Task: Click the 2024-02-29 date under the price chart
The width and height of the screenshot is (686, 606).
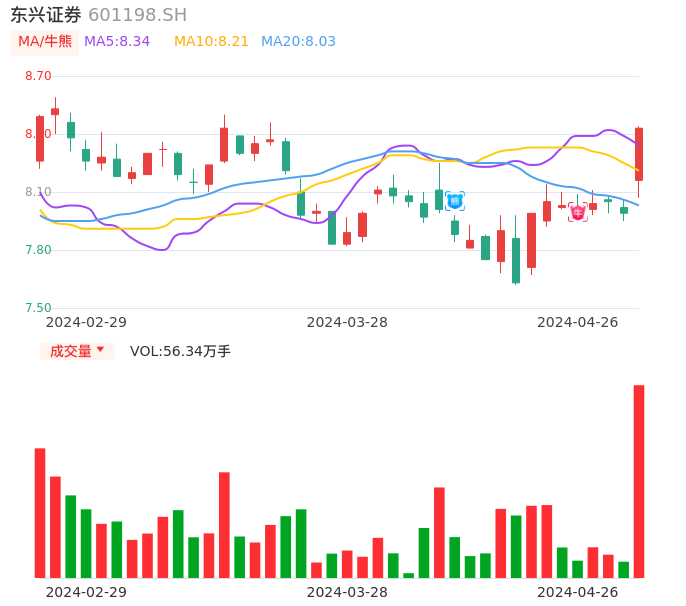Action: pyautogui.click(x=86, y=322)
